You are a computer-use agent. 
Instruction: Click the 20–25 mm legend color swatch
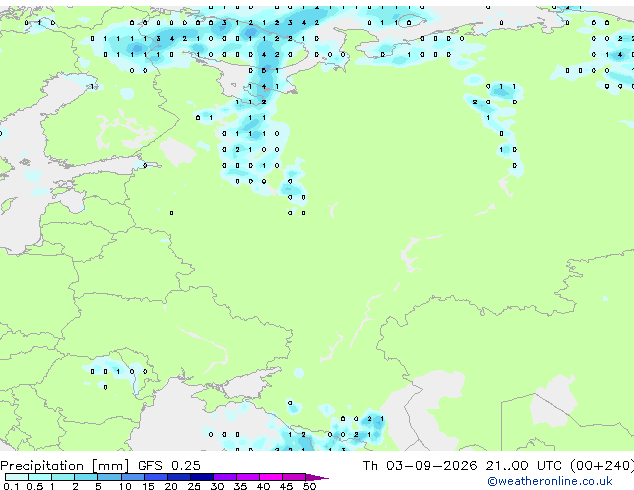tap(179, 477)
